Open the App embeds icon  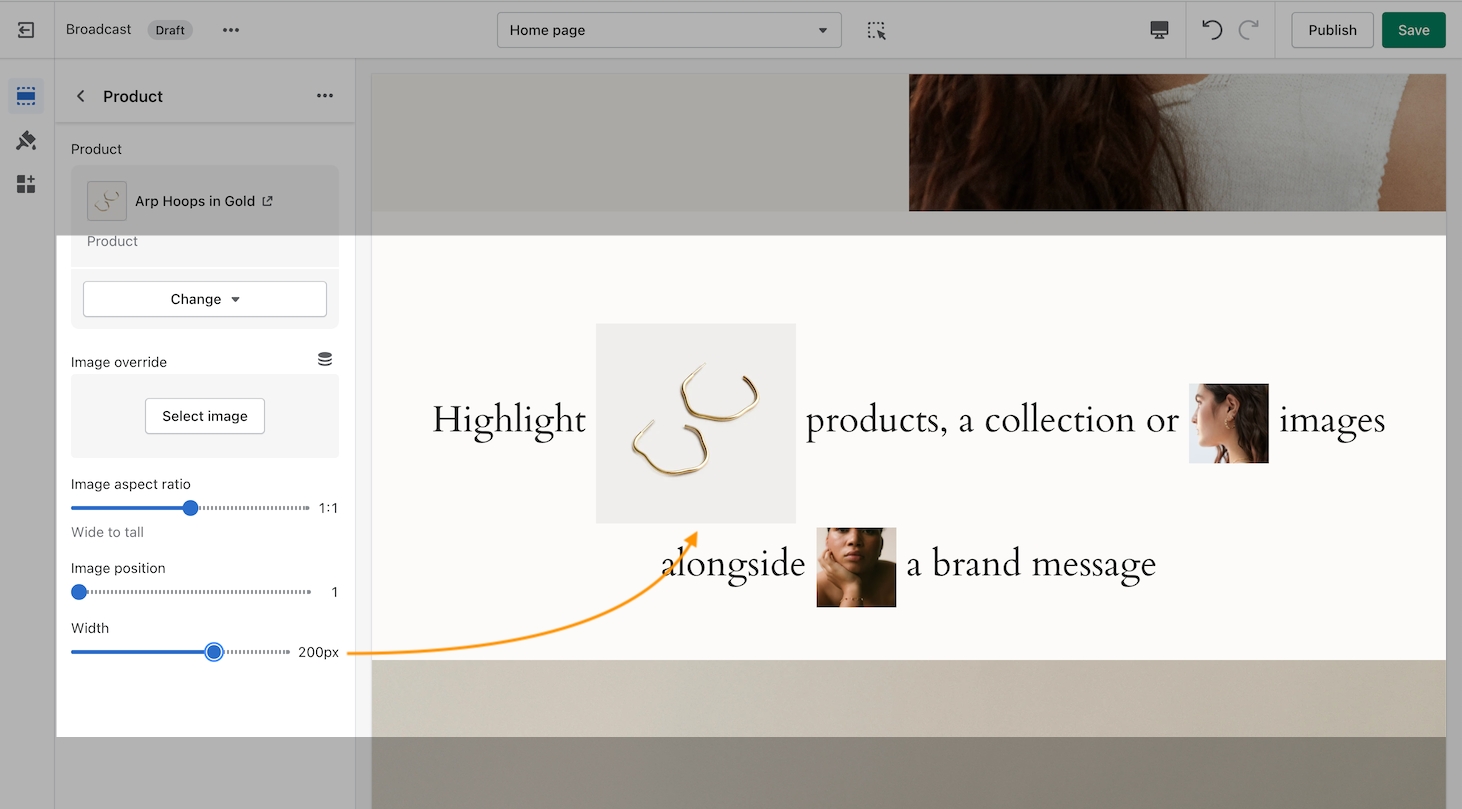click(x=26, y=184)
